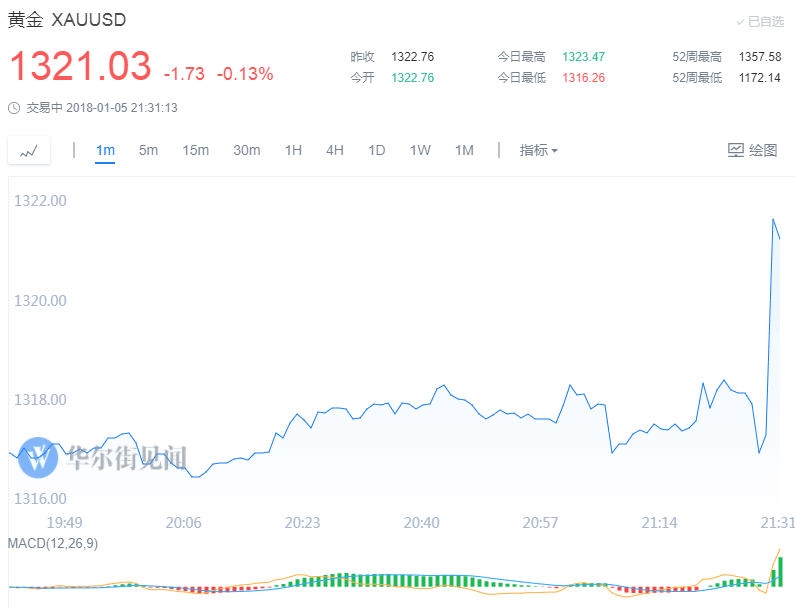Switch chart to 4H interval
This screenshot has width=795, height=609.
click(x=334, y=151)
